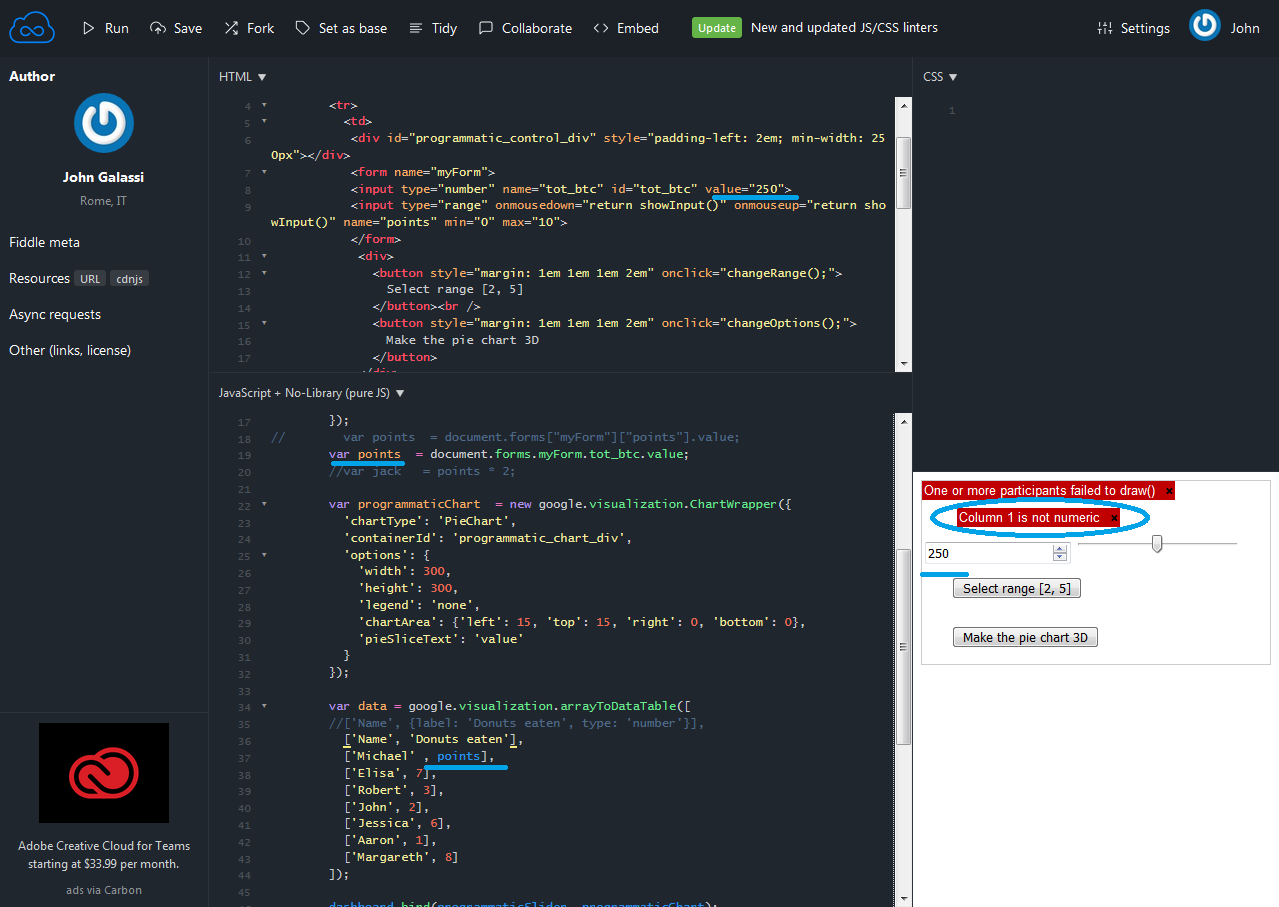The image size is (1279, 907).
Task: Click Set as base
Action: (x=341, y=28)
